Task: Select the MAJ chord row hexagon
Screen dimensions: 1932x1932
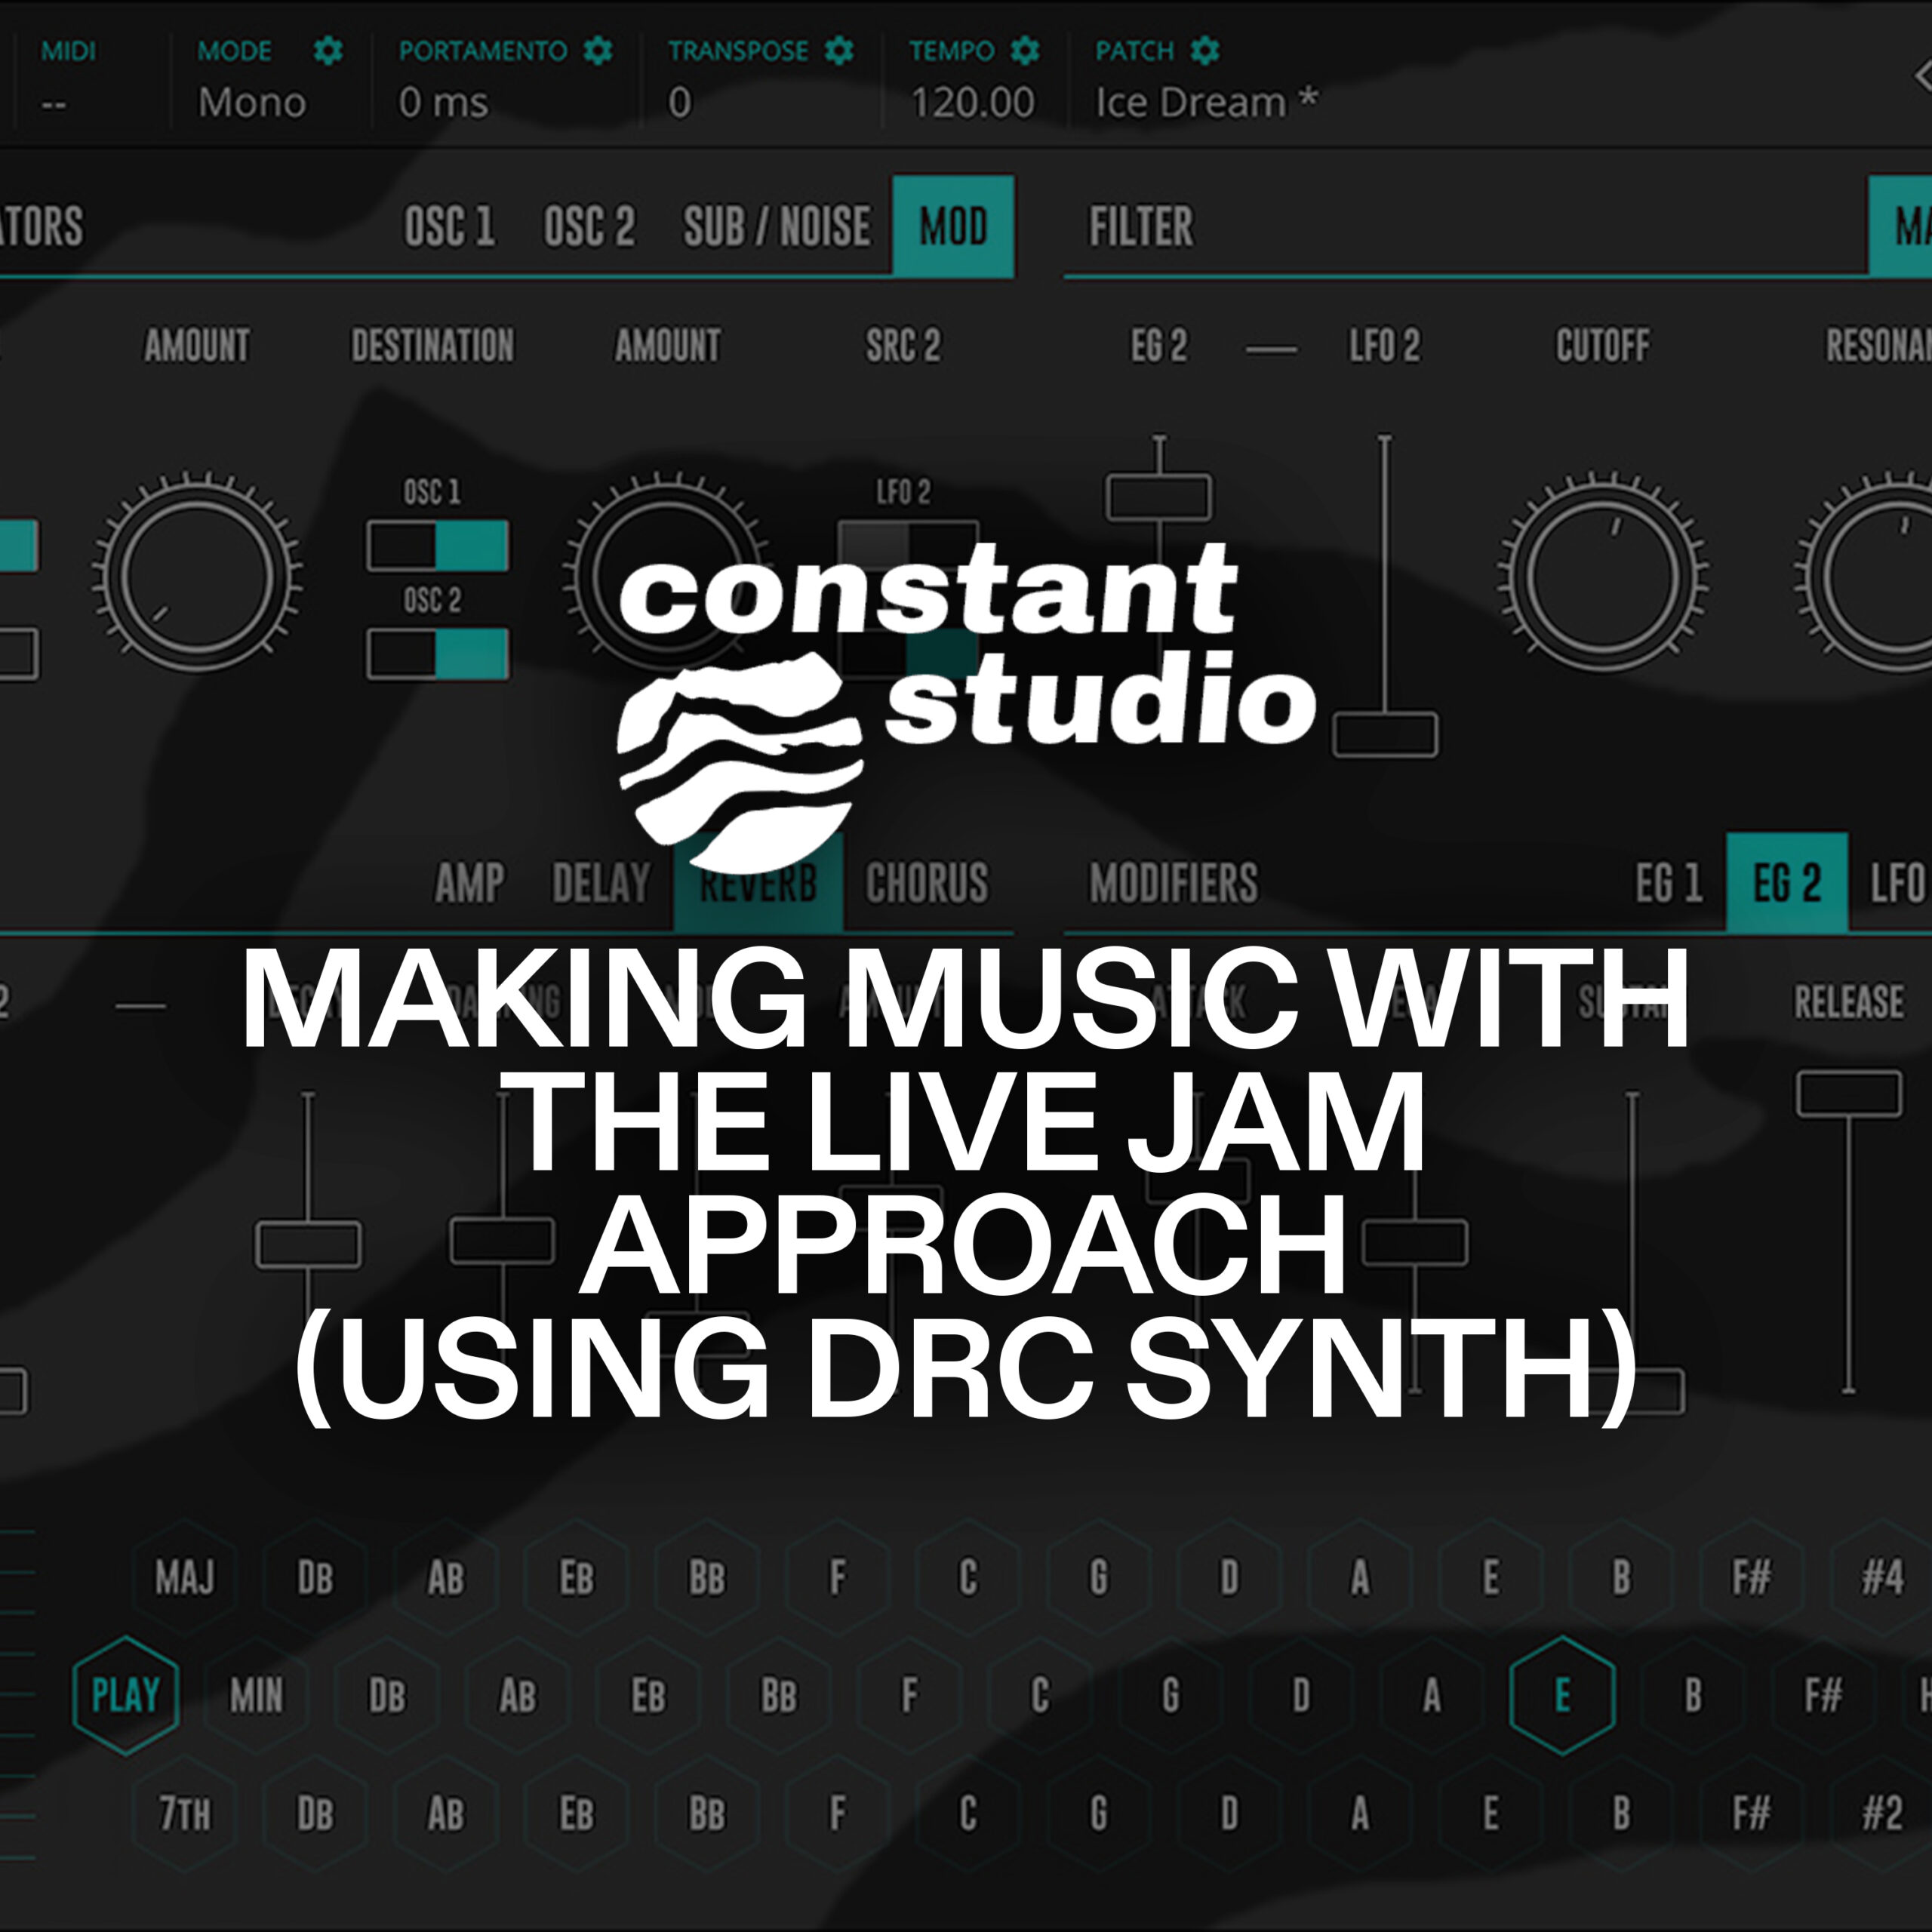Action: pyautogui.click(x=184, y=1578)
